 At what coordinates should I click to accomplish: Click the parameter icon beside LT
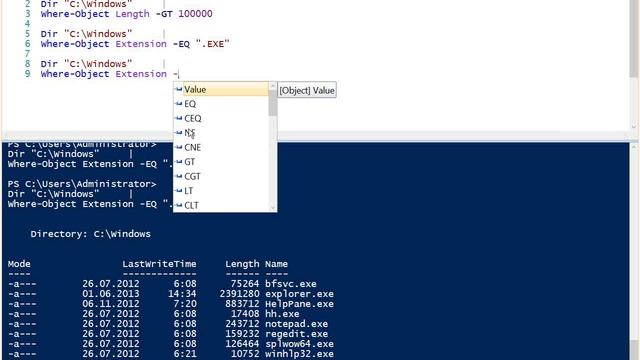coord(178,191)
